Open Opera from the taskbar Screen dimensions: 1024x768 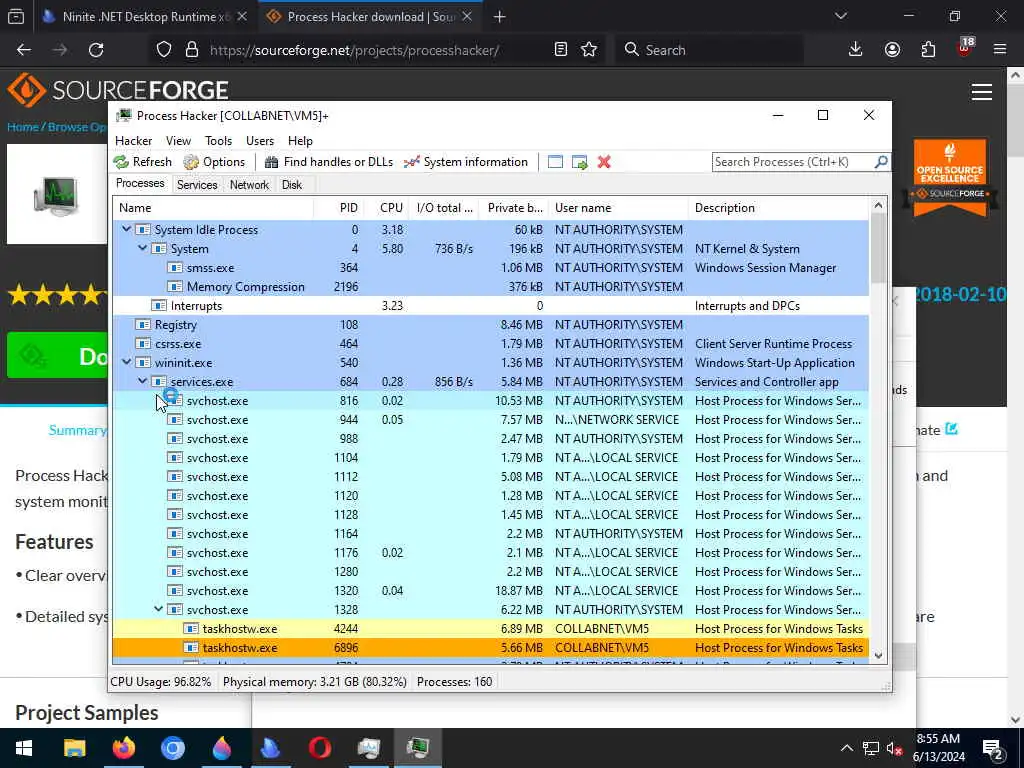319,748
